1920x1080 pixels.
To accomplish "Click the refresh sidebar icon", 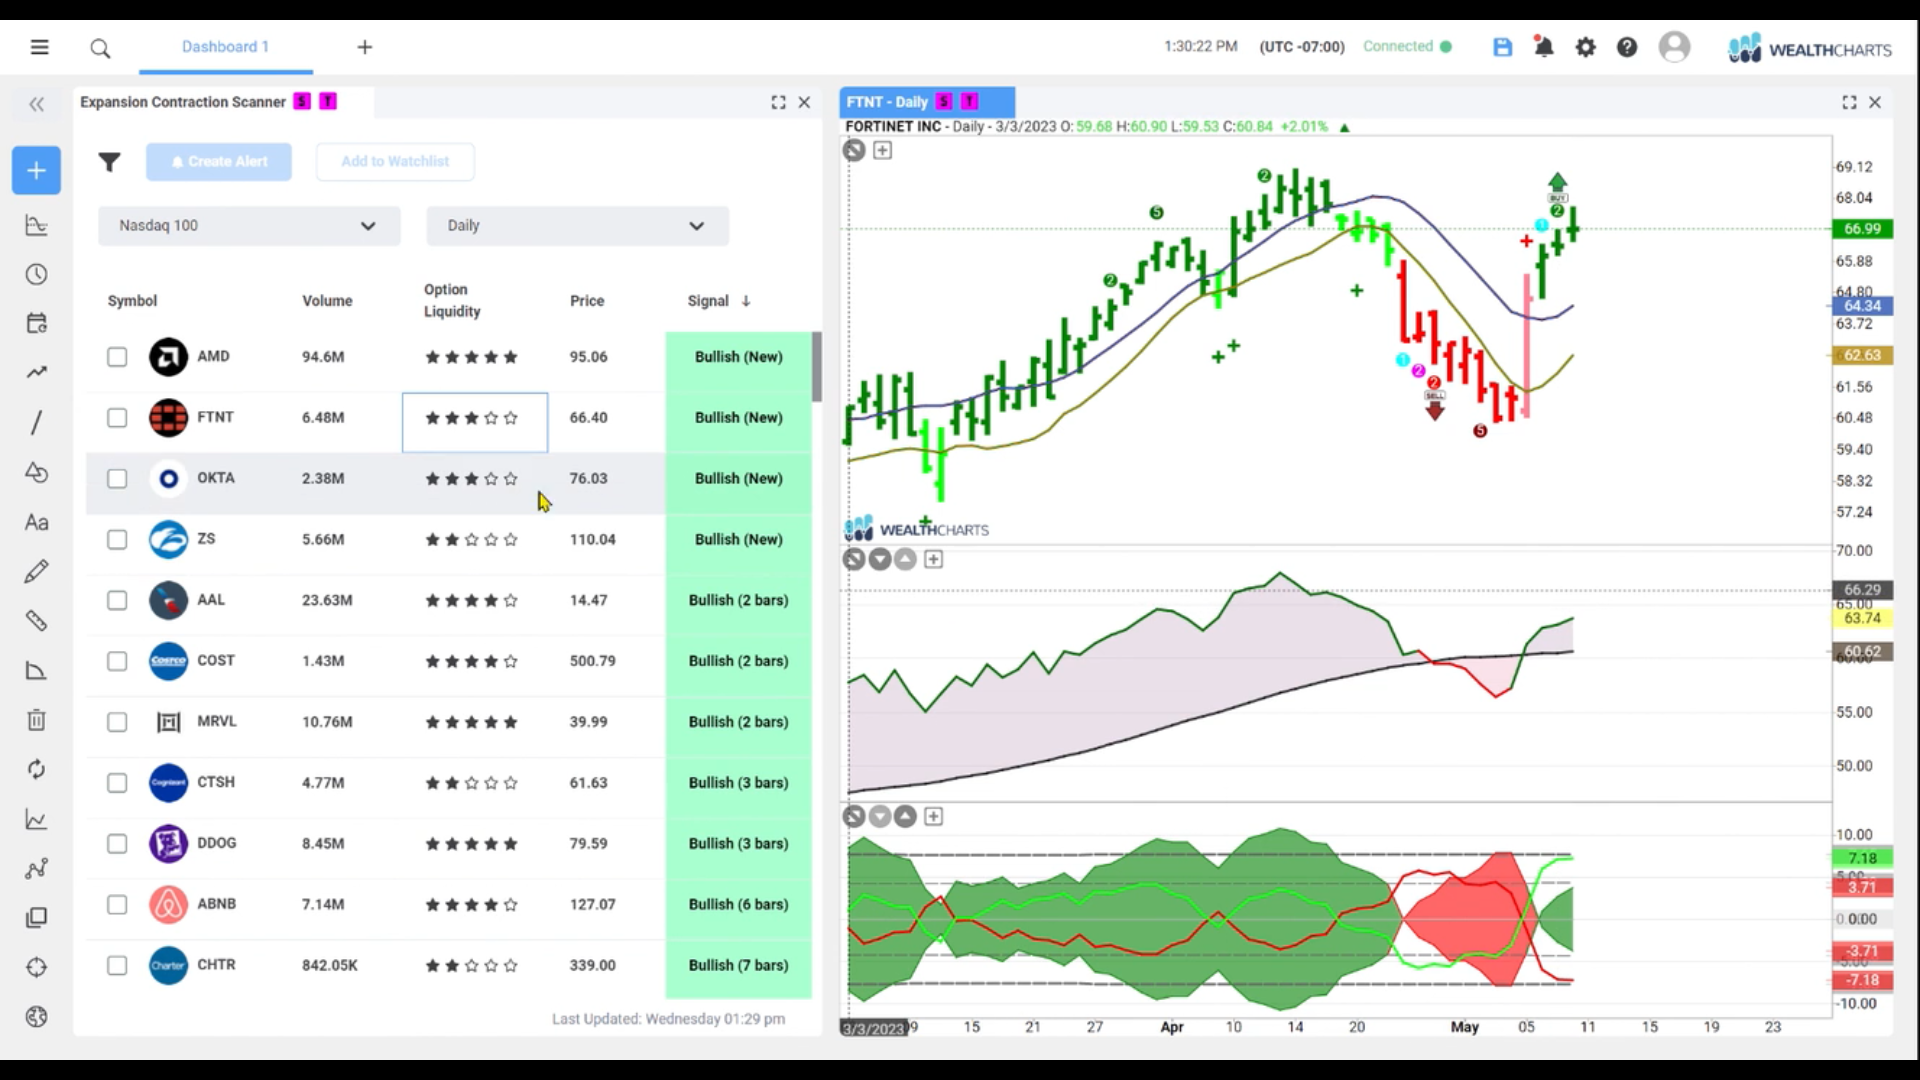I will pyautogui.click(x=36, y=769).
